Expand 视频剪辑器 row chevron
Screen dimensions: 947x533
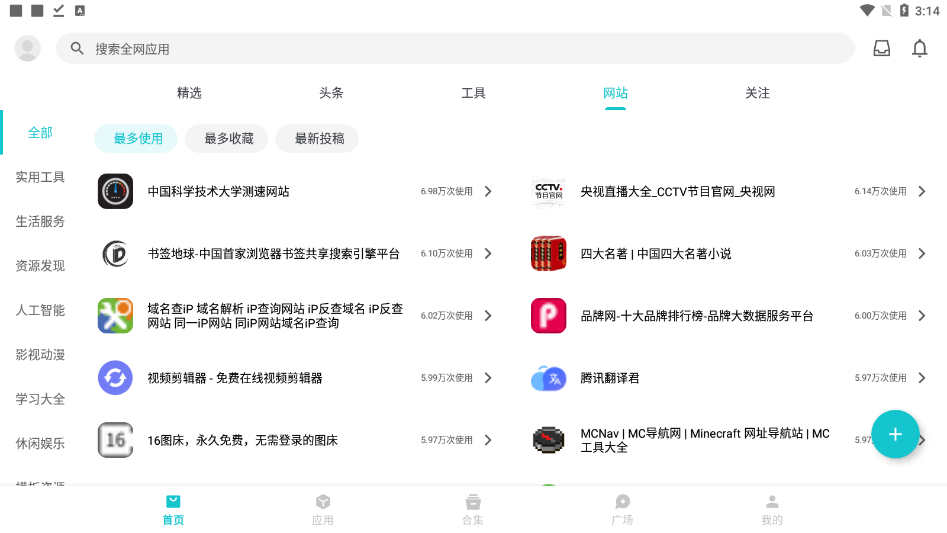488,378
